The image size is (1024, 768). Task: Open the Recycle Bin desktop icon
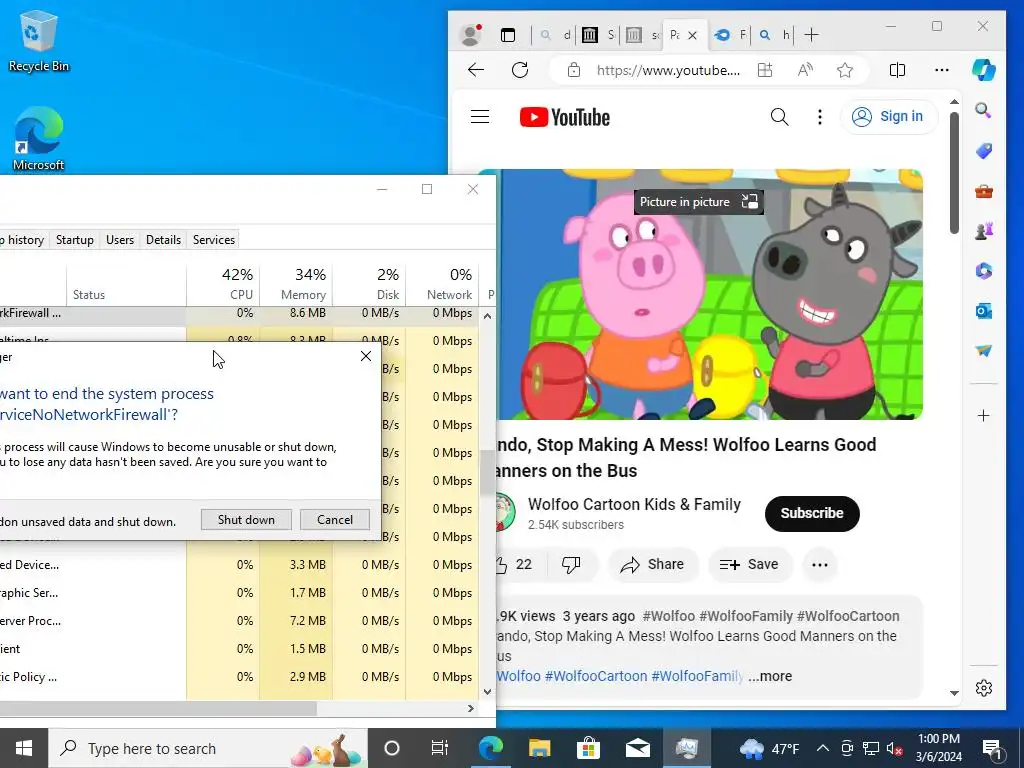point(39,40)
